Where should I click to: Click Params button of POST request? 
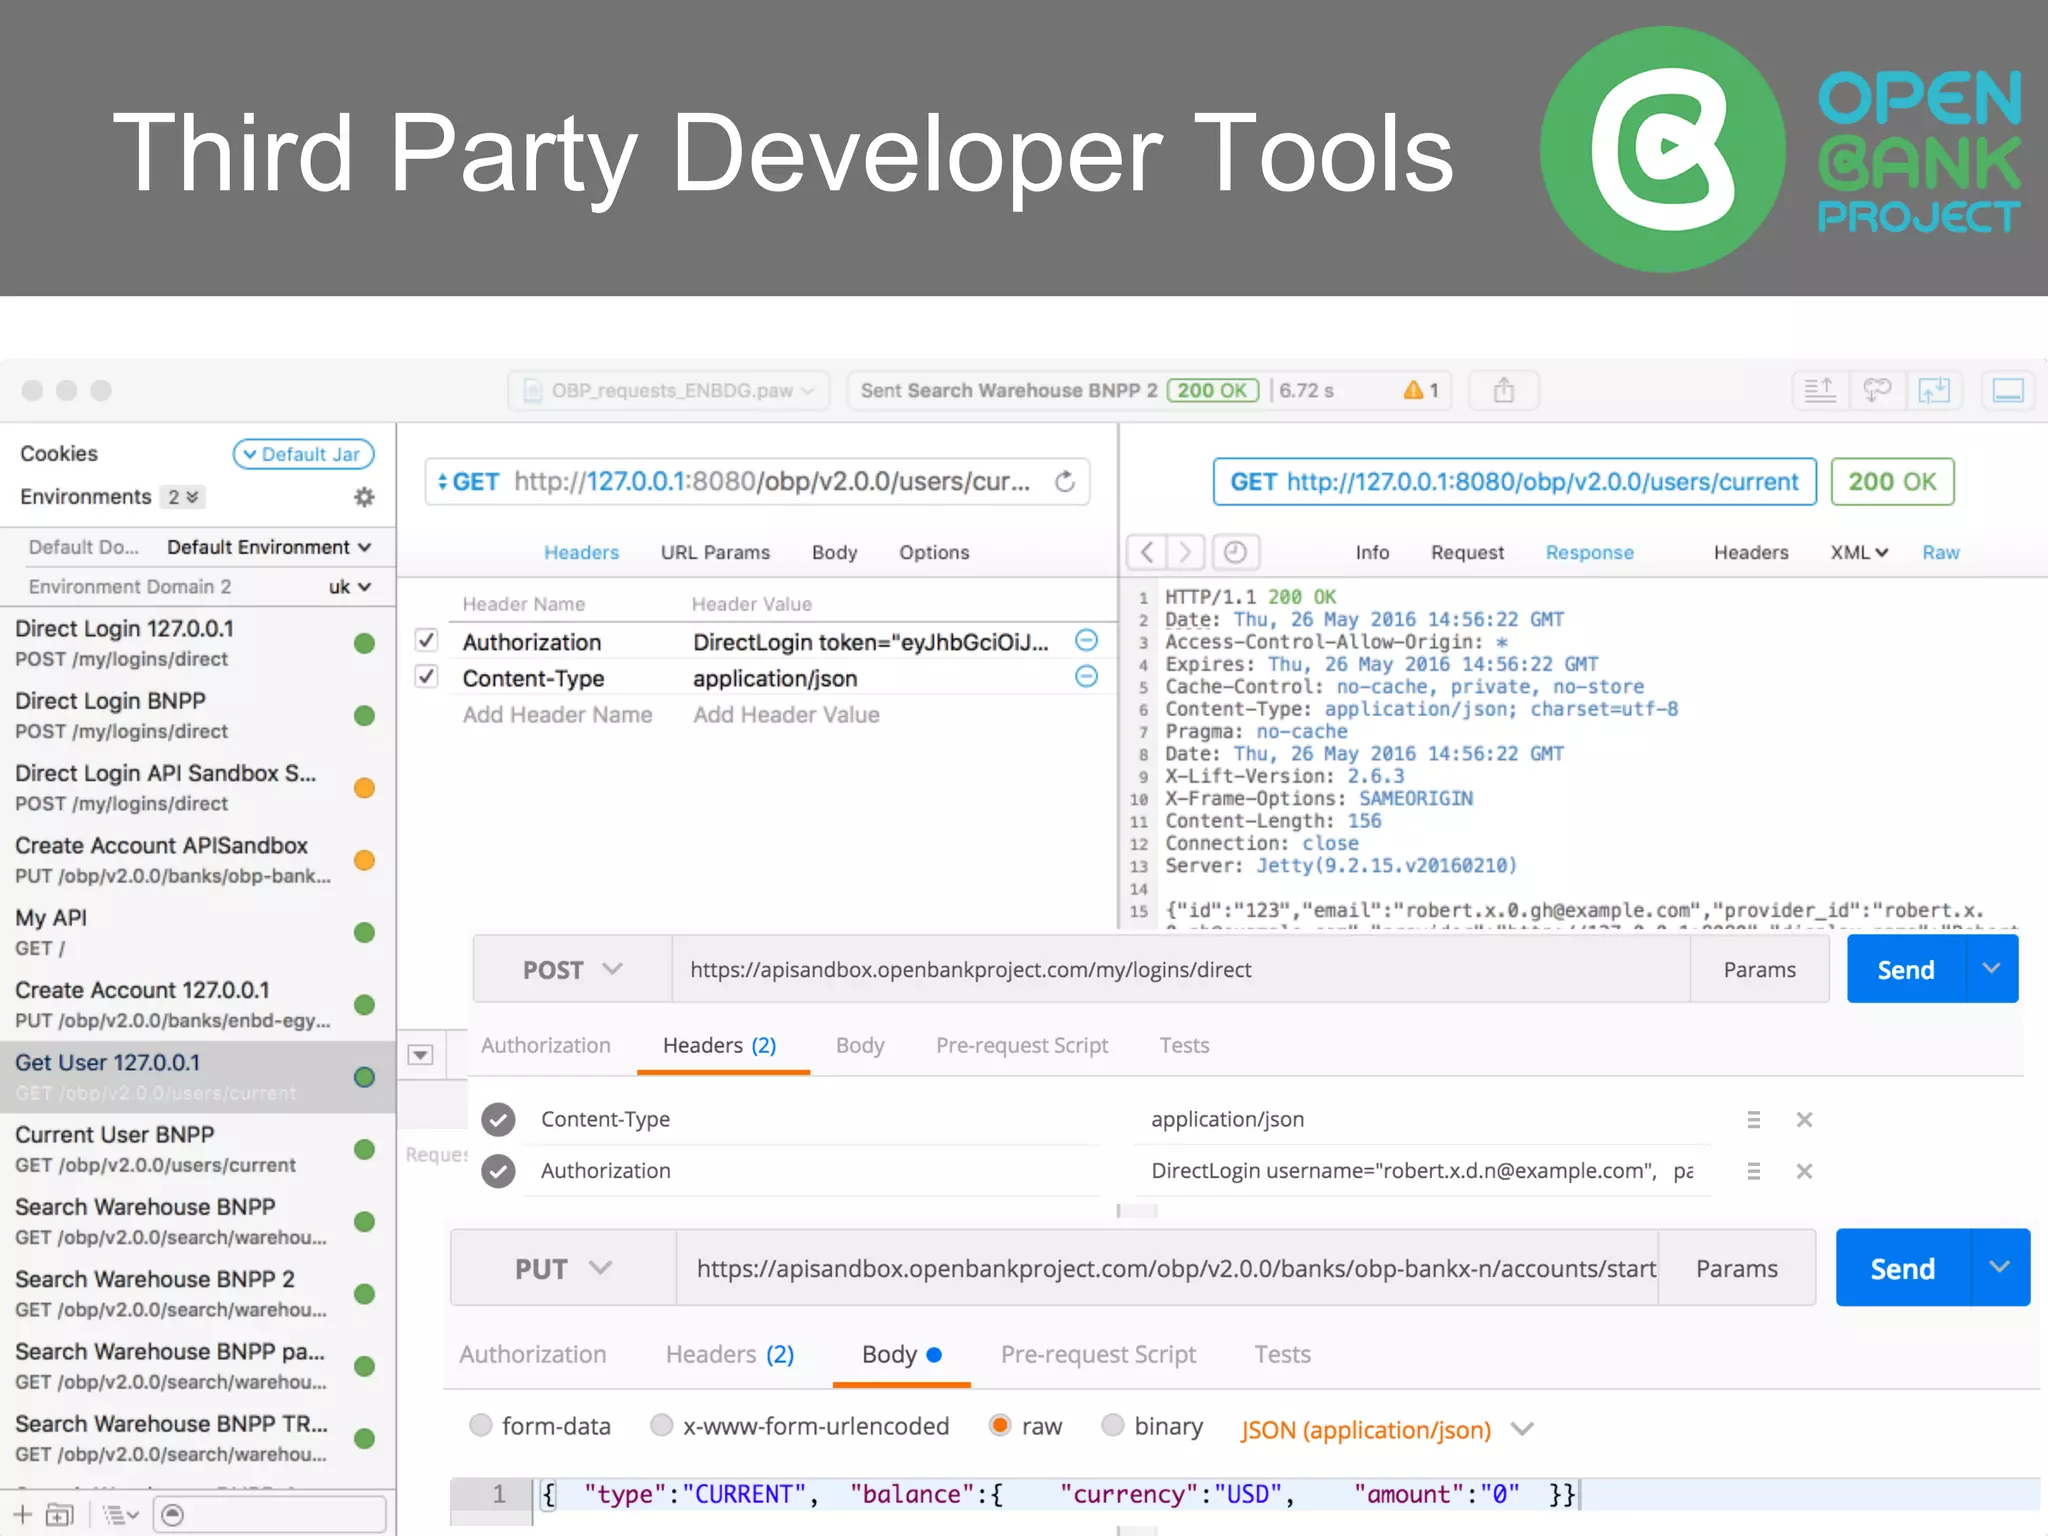[1759, 969]
